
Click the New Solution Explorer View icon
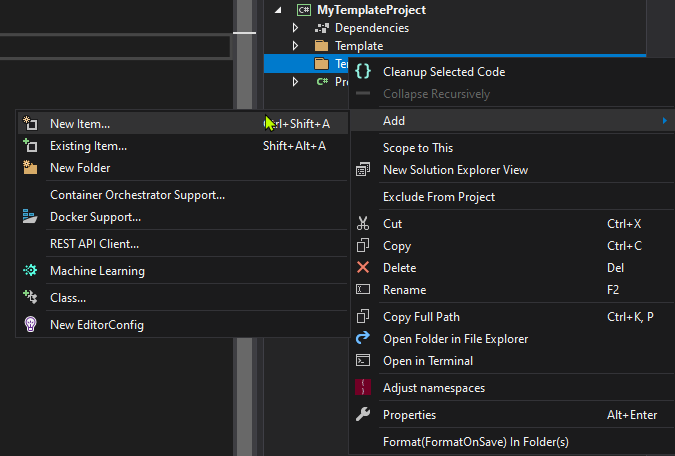[363, 170]
